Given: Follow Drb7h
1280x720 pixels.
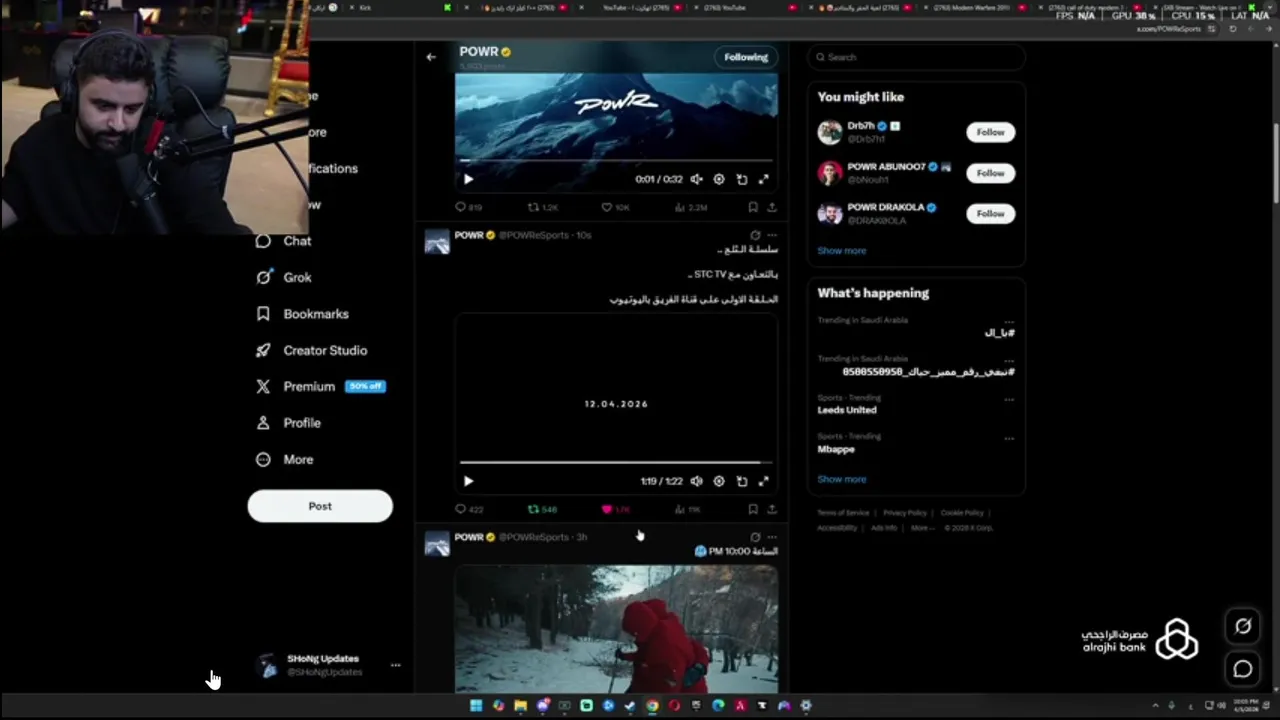Looking at the screenshot, I should 990,132.
